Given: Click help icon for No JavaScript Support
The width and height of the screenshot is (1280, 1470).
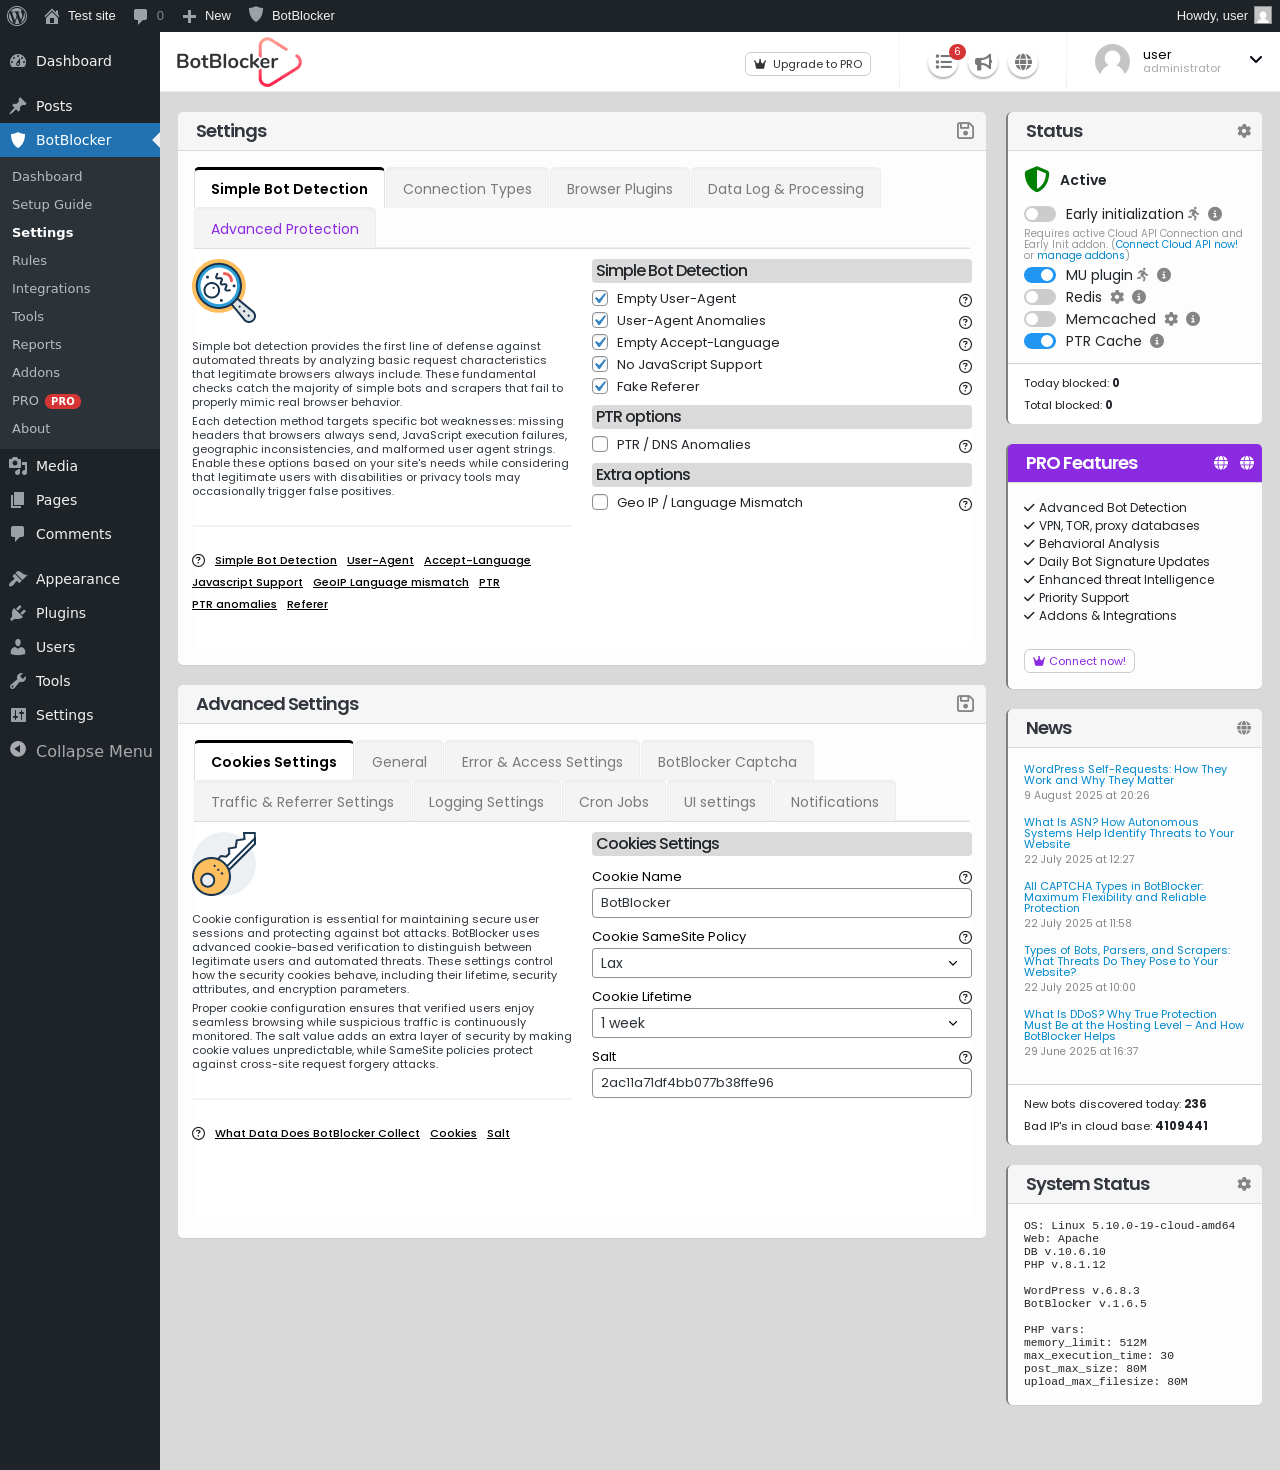Looking at the screenshot, I should [x=965, y=366].
